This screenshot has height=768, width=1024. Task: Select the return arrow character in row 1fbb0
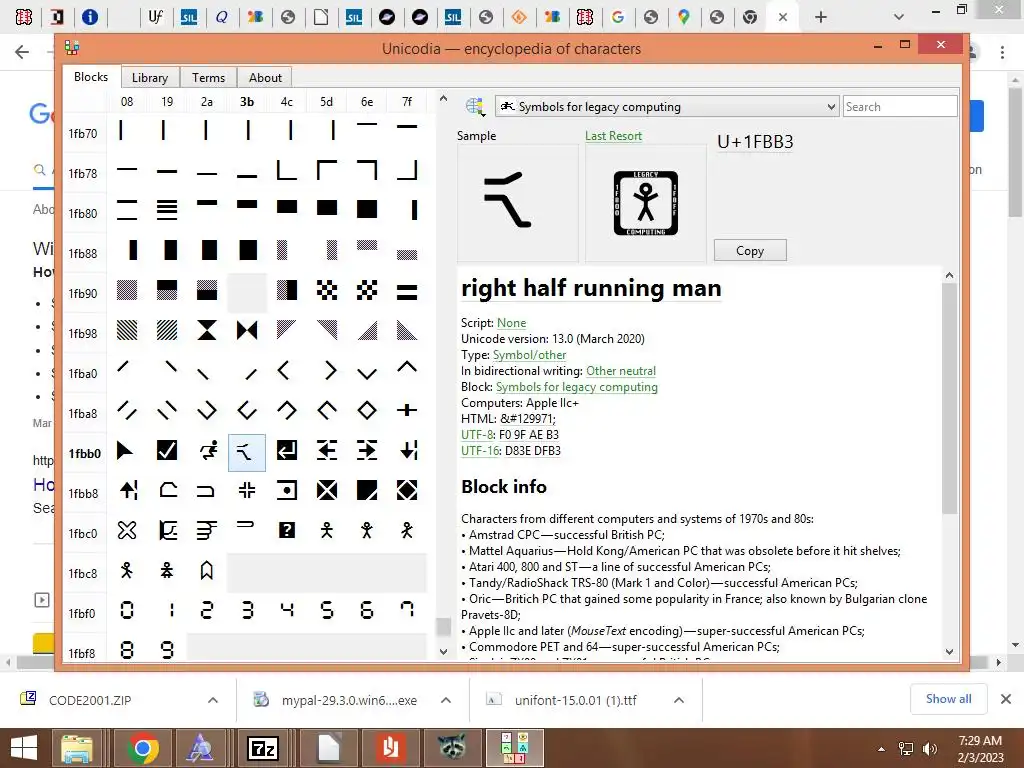click(x=287, y=451)
